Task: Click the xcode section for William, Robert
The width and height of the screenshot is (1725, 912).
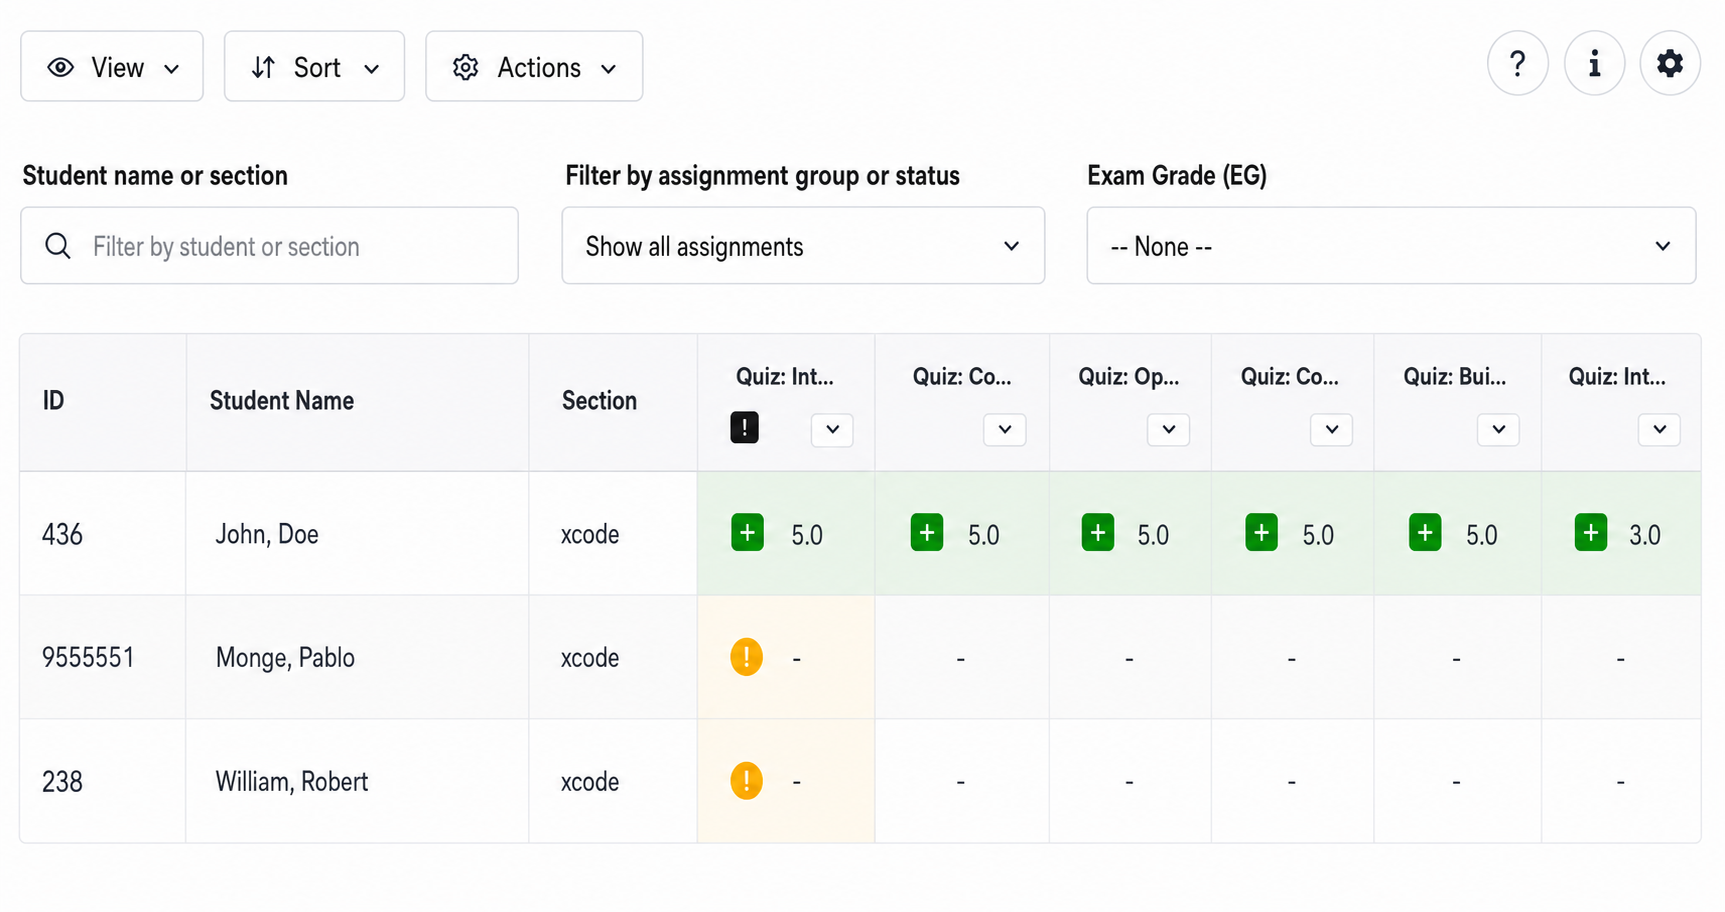Action: coord(590,783)
